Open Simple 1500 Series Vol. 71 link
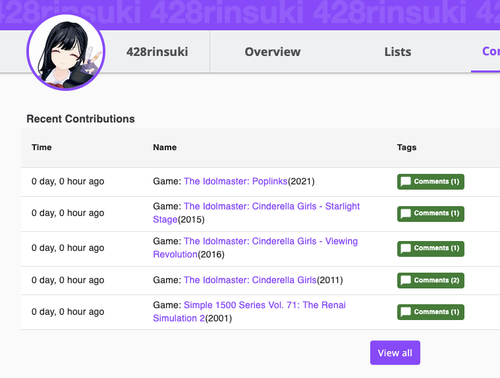Viewport: 500px width, 378px height. 249,311
